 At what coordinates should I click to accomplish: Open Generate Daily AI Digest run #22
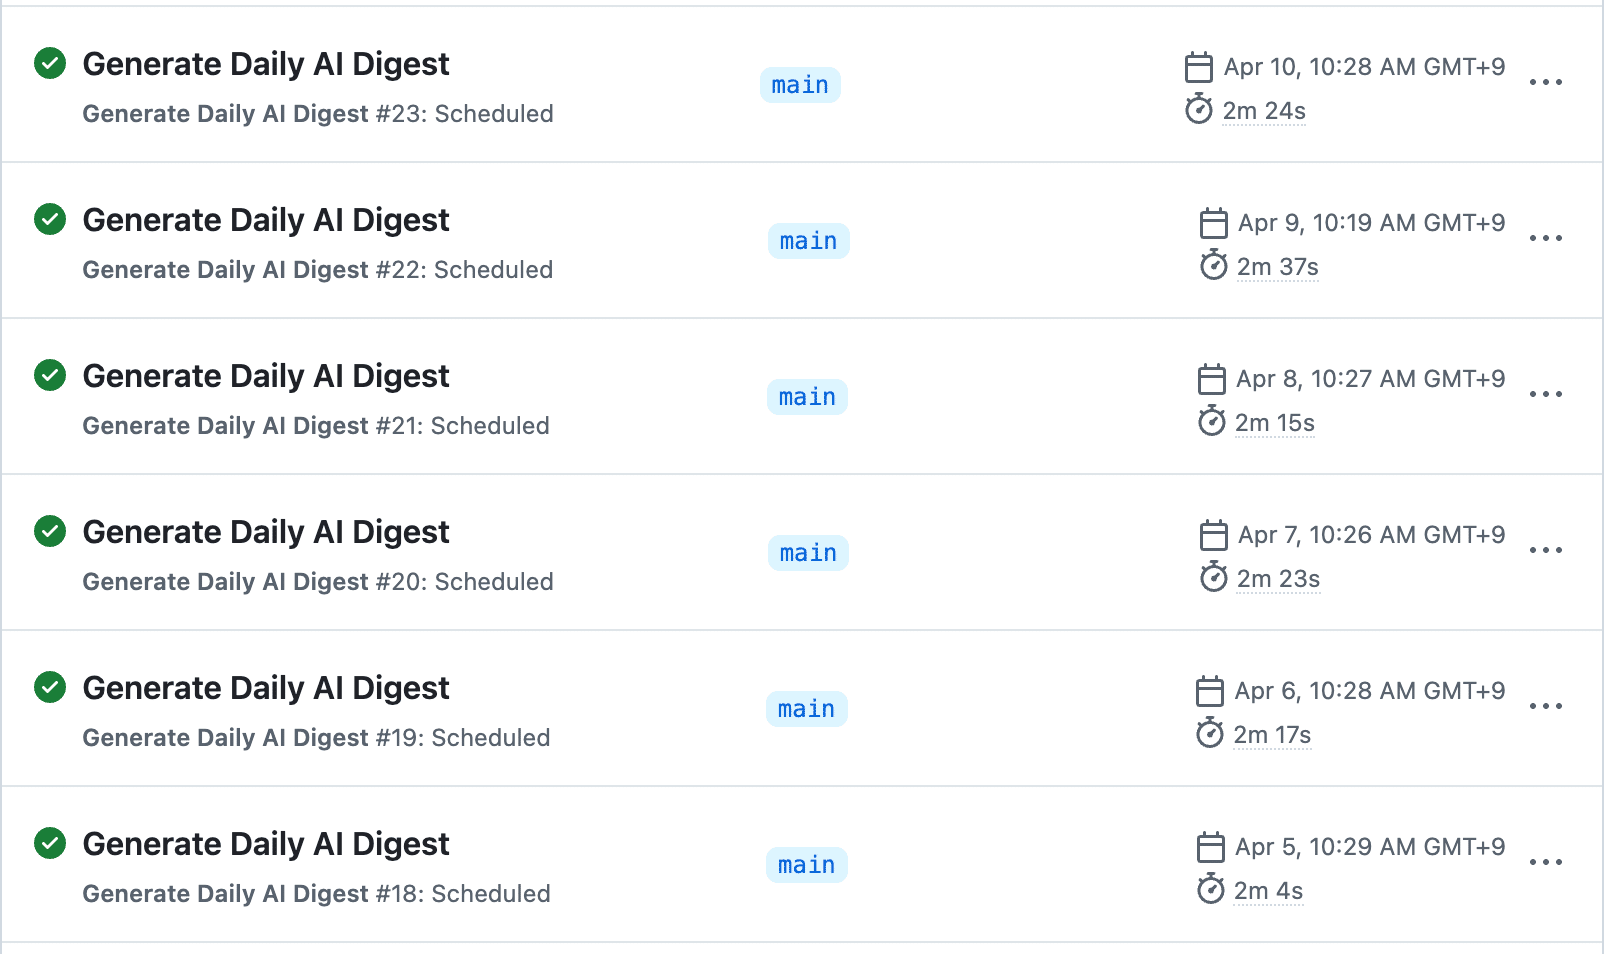tap(266, 220)
